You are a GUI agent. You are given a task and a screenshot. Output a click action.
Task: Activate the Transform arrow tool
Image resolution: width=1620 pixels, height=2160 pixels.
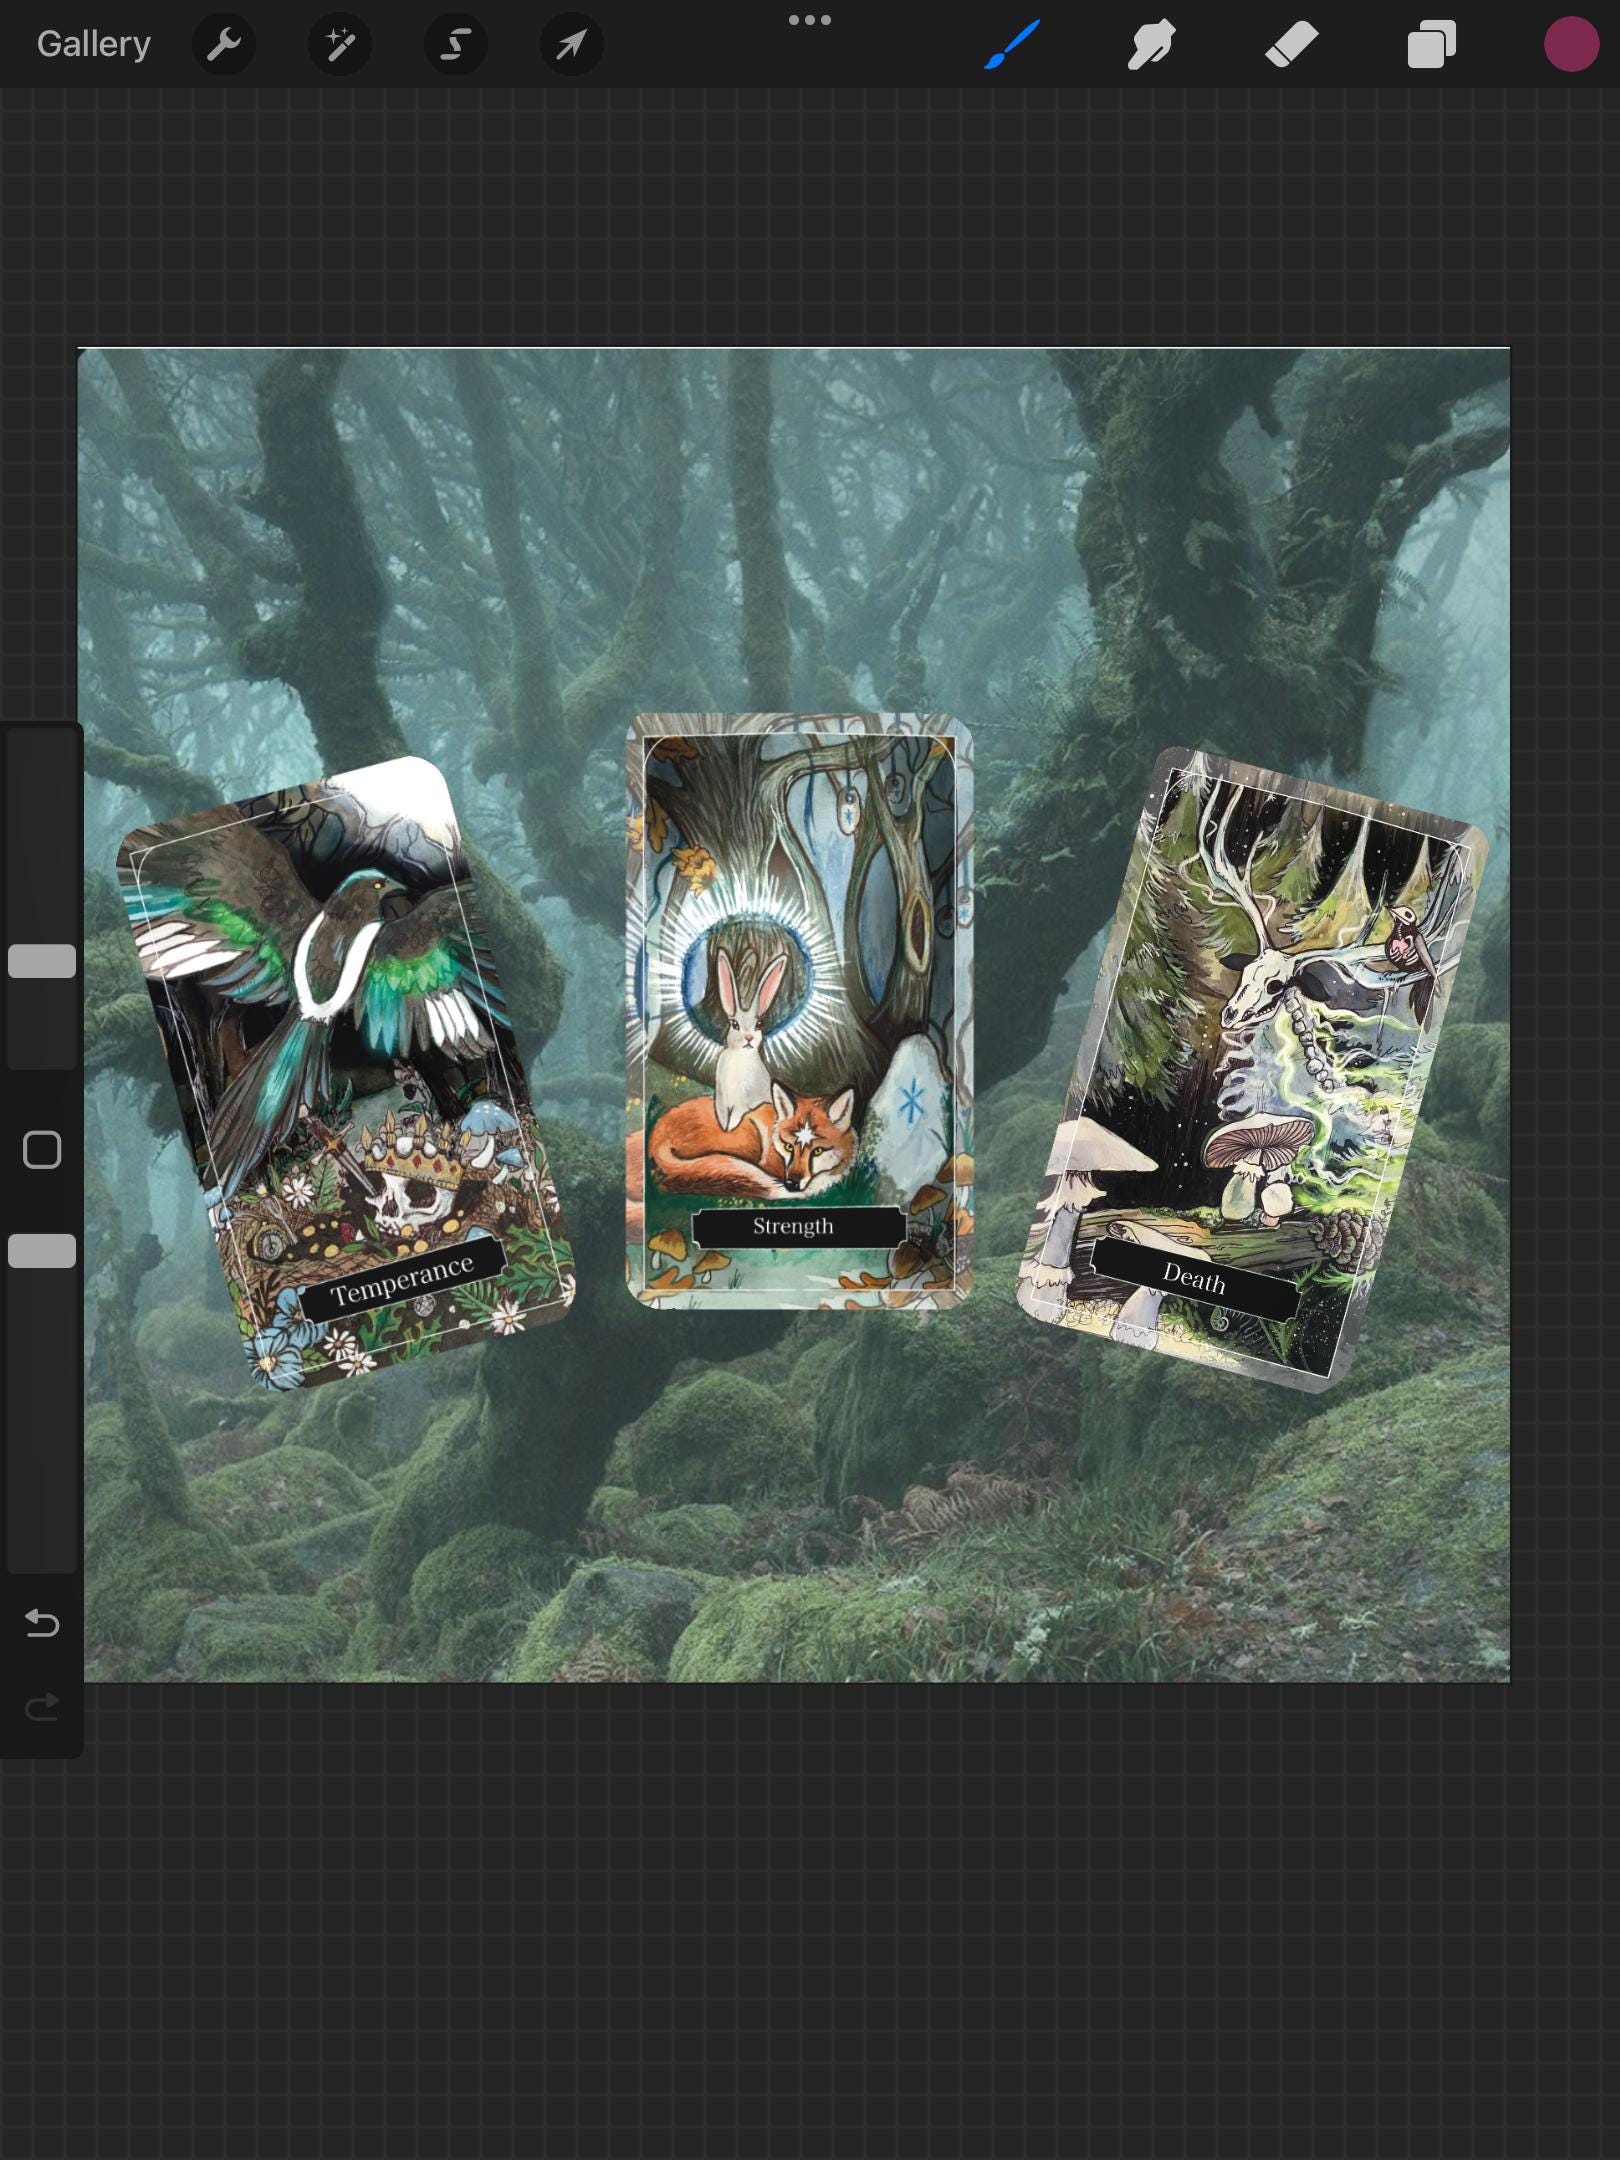click(572, 44)
